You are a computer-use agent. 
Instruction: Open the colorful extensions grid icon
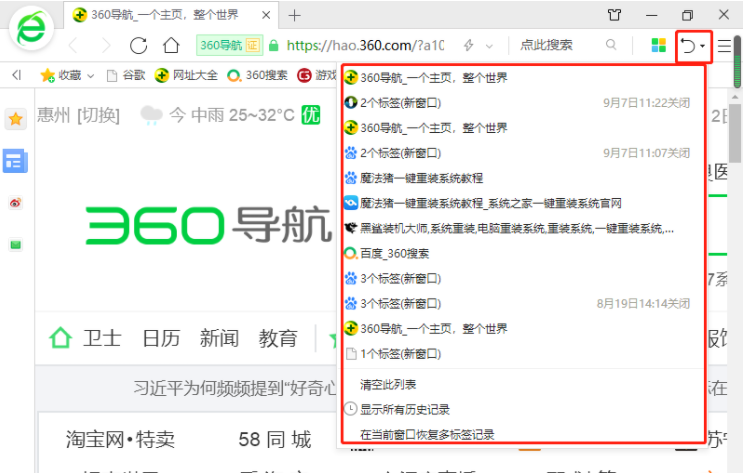tap(658, 46)
